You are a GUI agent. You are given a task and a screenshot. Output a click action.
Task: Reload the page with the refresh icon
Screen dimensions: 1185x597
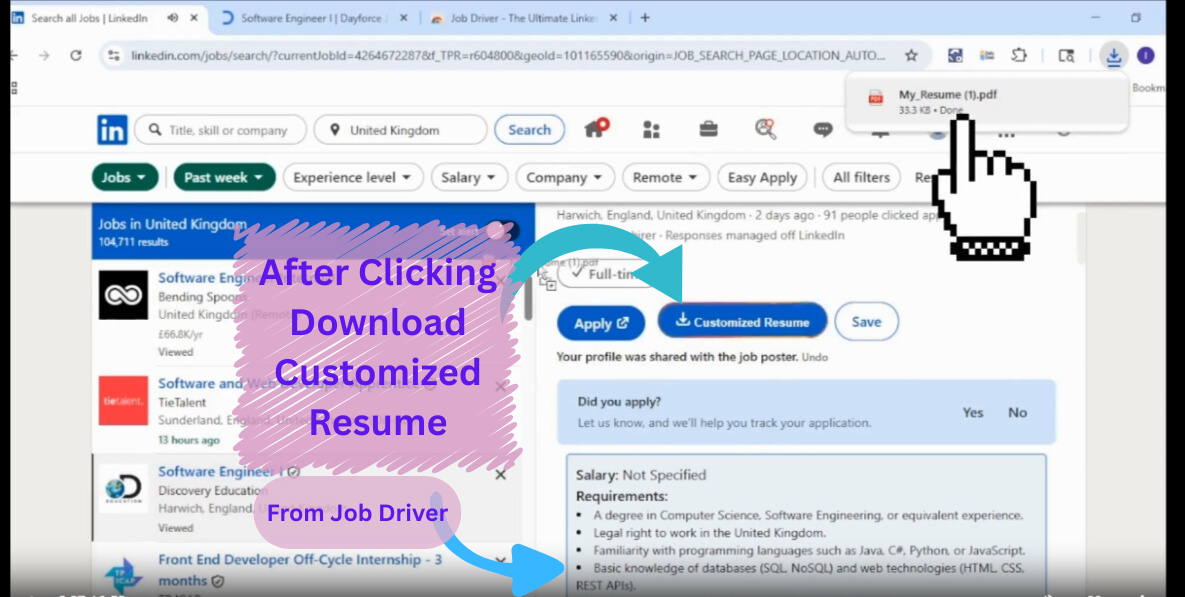pyautogui.click(x=76, y=56)
